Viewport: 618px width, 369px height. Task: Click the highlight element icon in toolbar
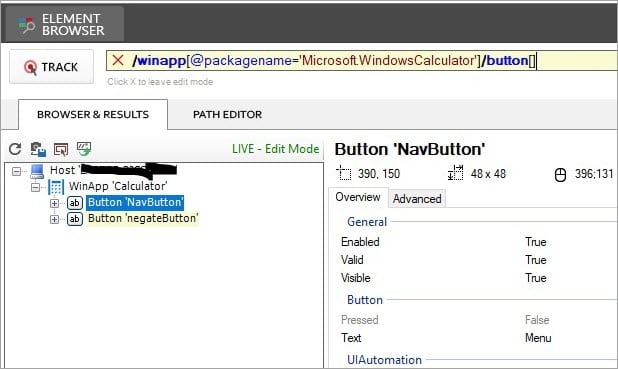click(61, 149)
